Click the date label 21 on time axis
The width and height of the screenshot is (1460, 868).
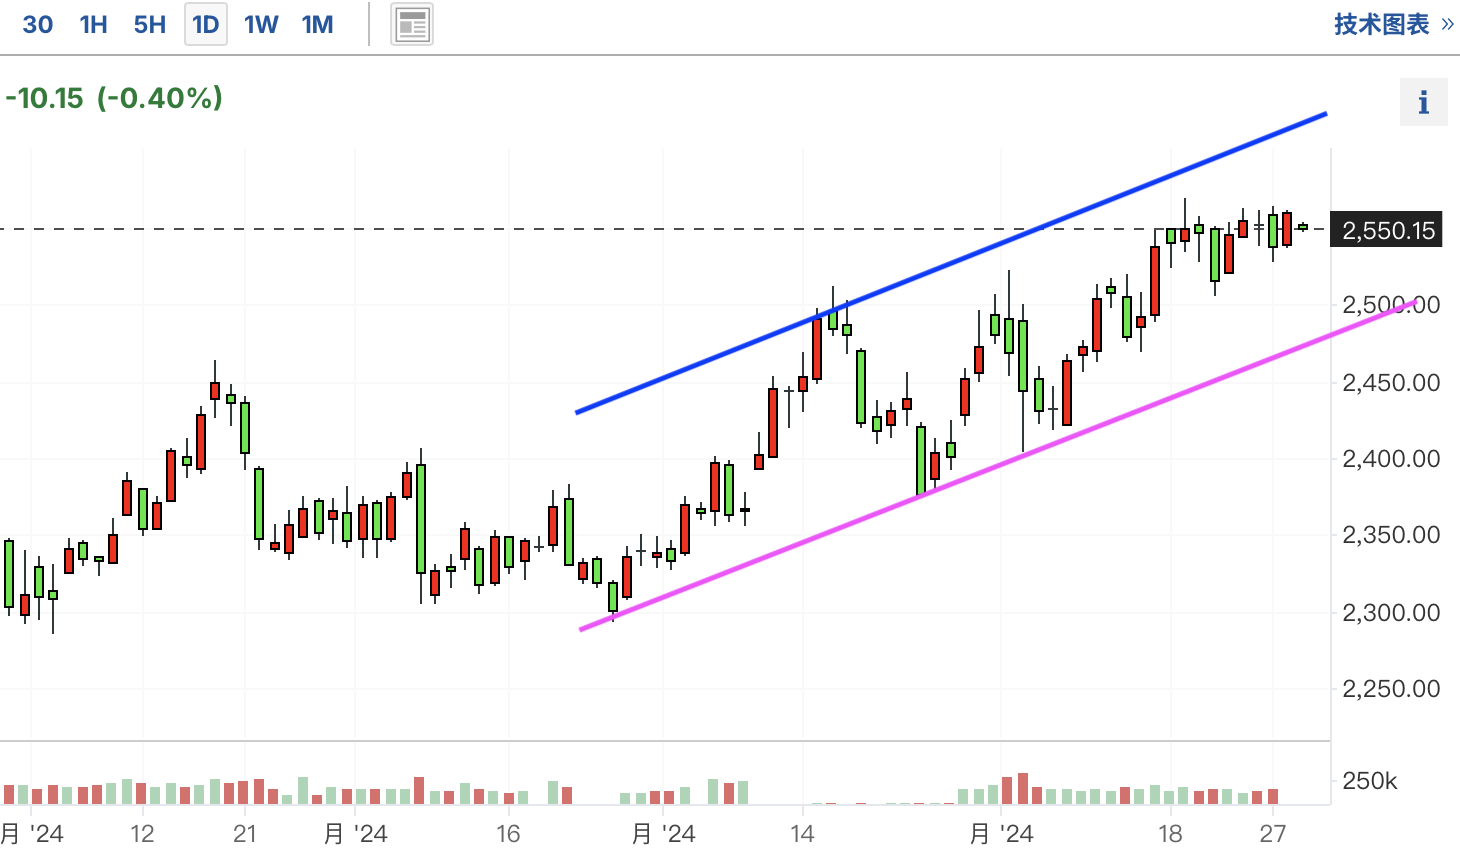point(245,834)
